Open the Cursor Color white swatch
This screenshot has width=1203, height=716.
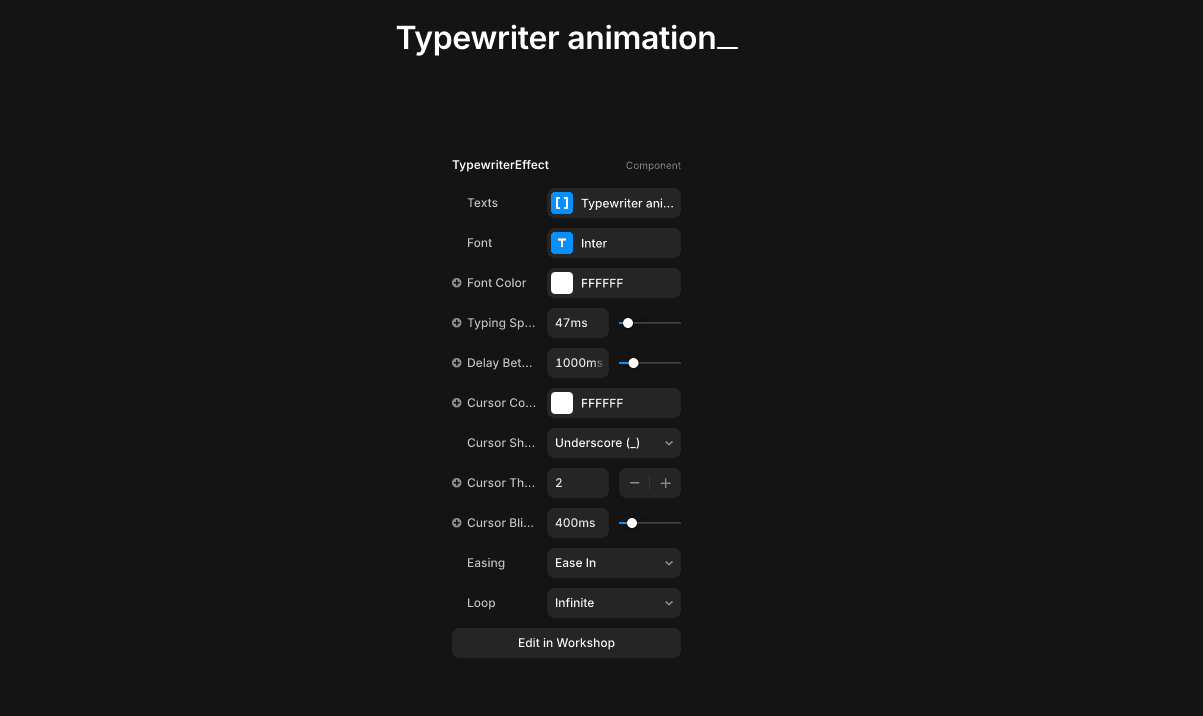(562, 403)
